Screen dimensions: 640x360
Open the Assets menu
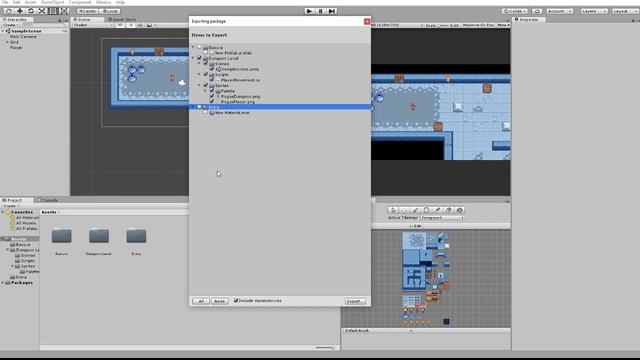pos(31,2)
